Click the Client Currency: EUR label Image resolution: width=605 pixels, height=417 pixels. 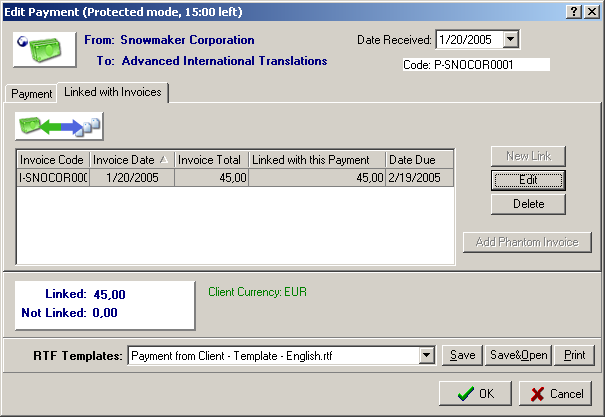(x=257, y=292)
